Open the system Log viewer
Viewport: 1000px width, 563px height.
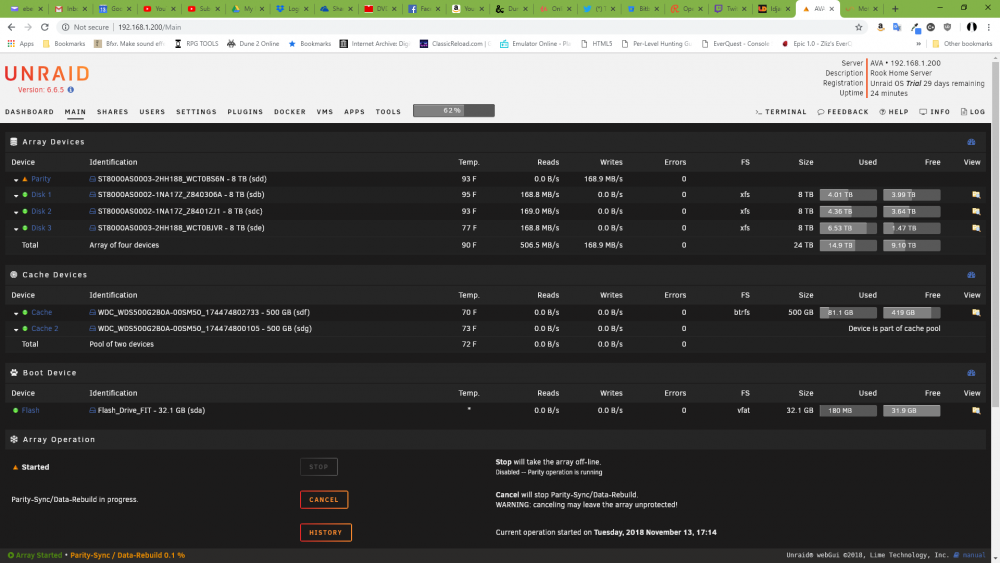tap(973, 112)
